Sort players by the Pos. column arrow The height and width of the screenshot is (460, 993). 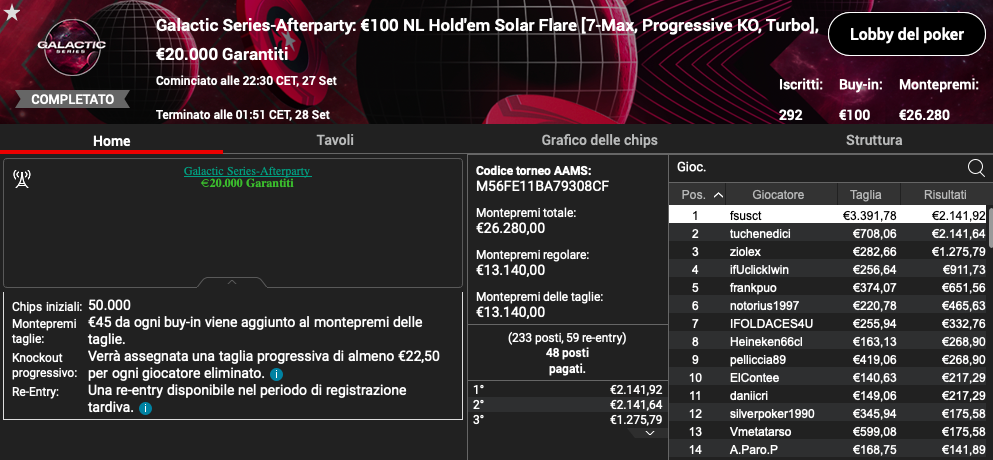coord(718,195)
